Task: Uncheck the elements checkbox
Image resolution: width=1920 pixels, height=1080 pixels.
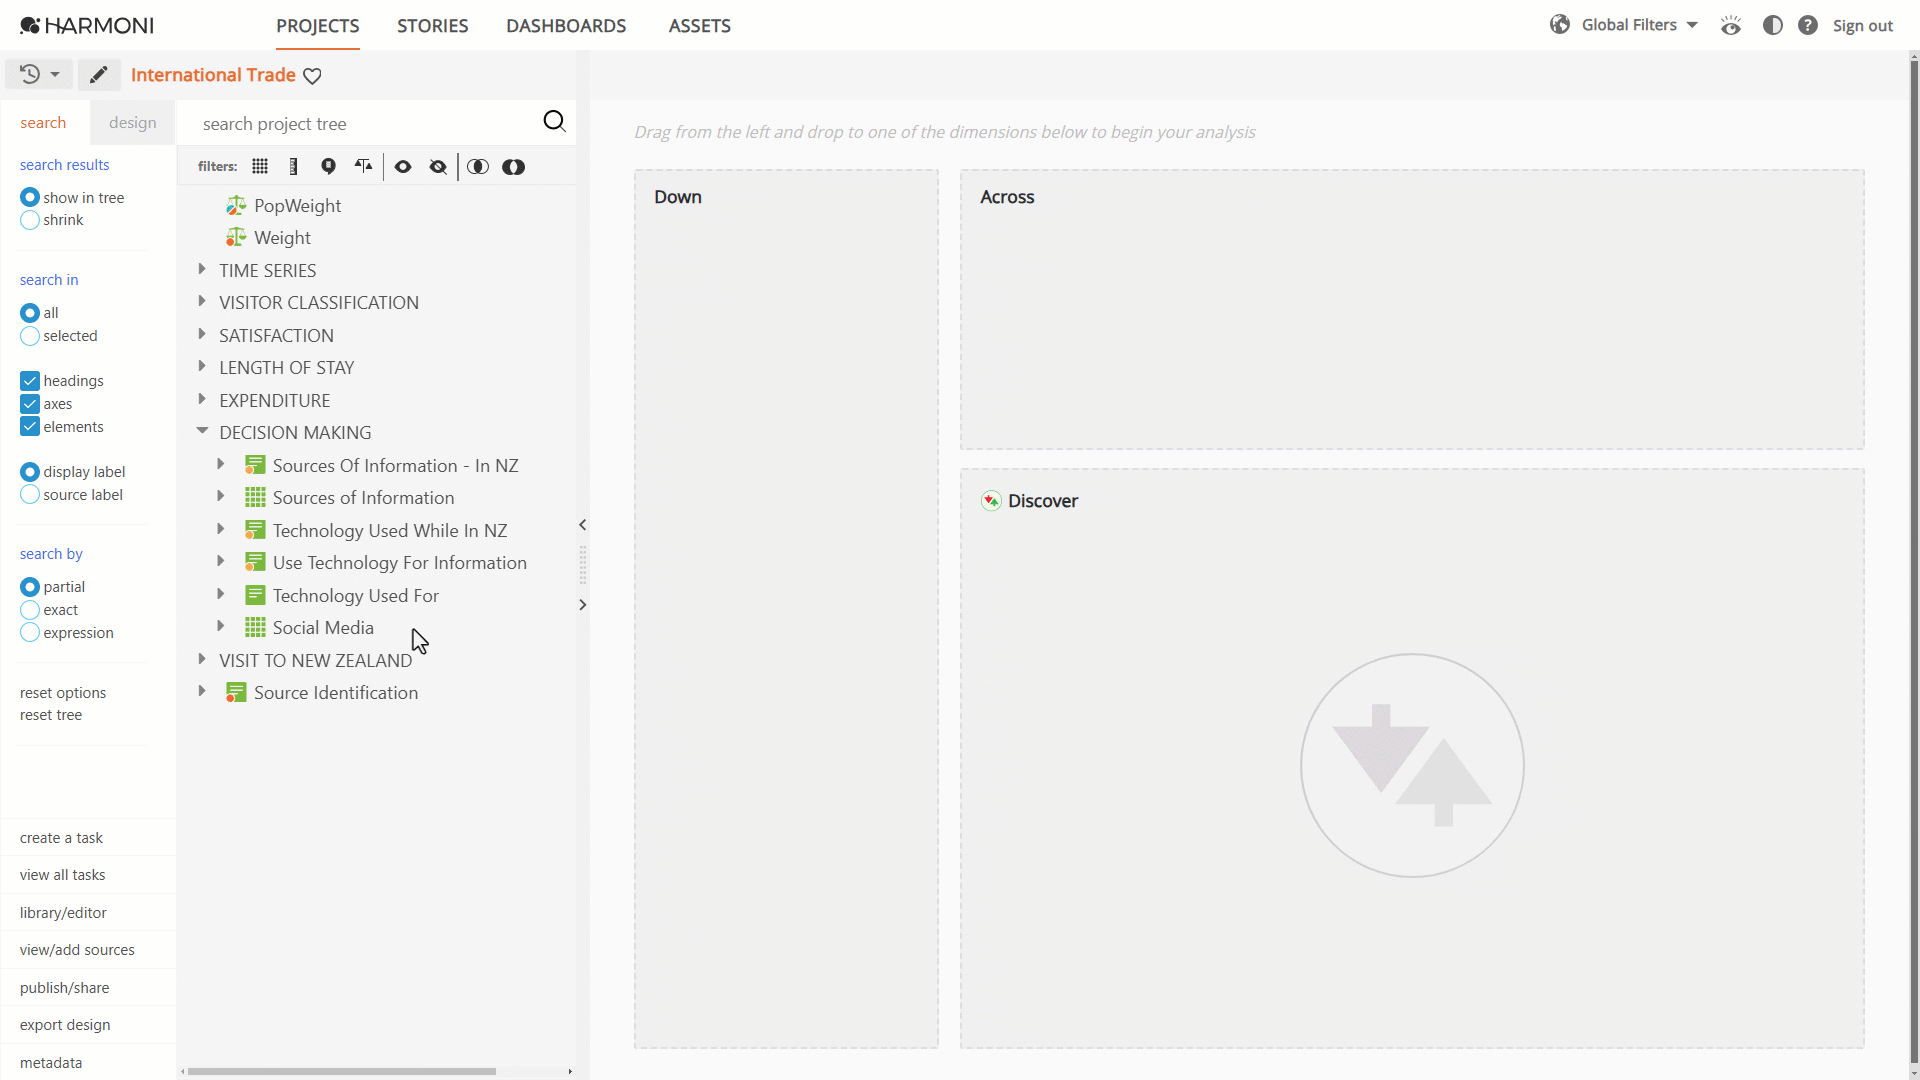Action: pos(30,427)
